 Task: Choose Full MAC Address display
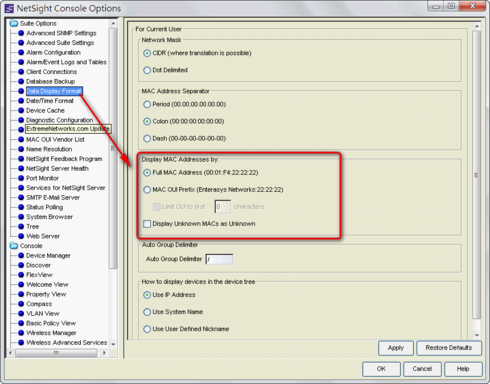coord(147,173)
